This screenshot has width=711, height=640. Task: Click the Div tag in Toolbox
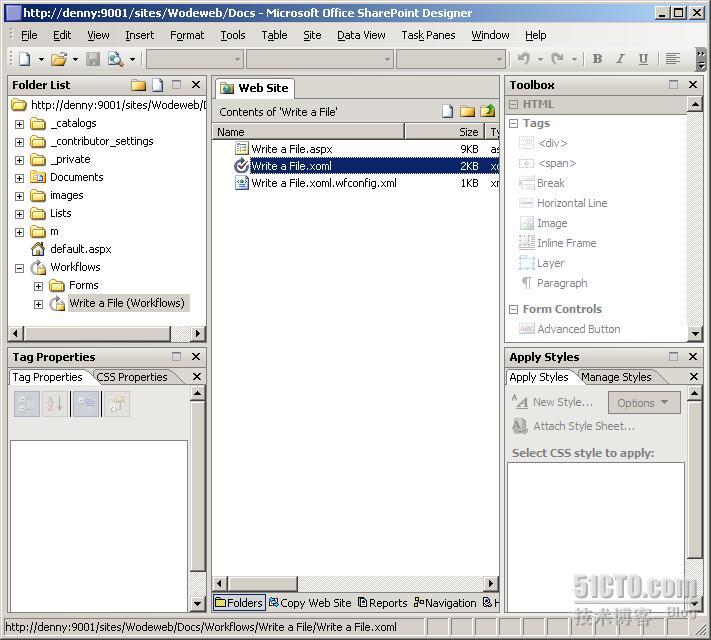click(x=552, y=143)
